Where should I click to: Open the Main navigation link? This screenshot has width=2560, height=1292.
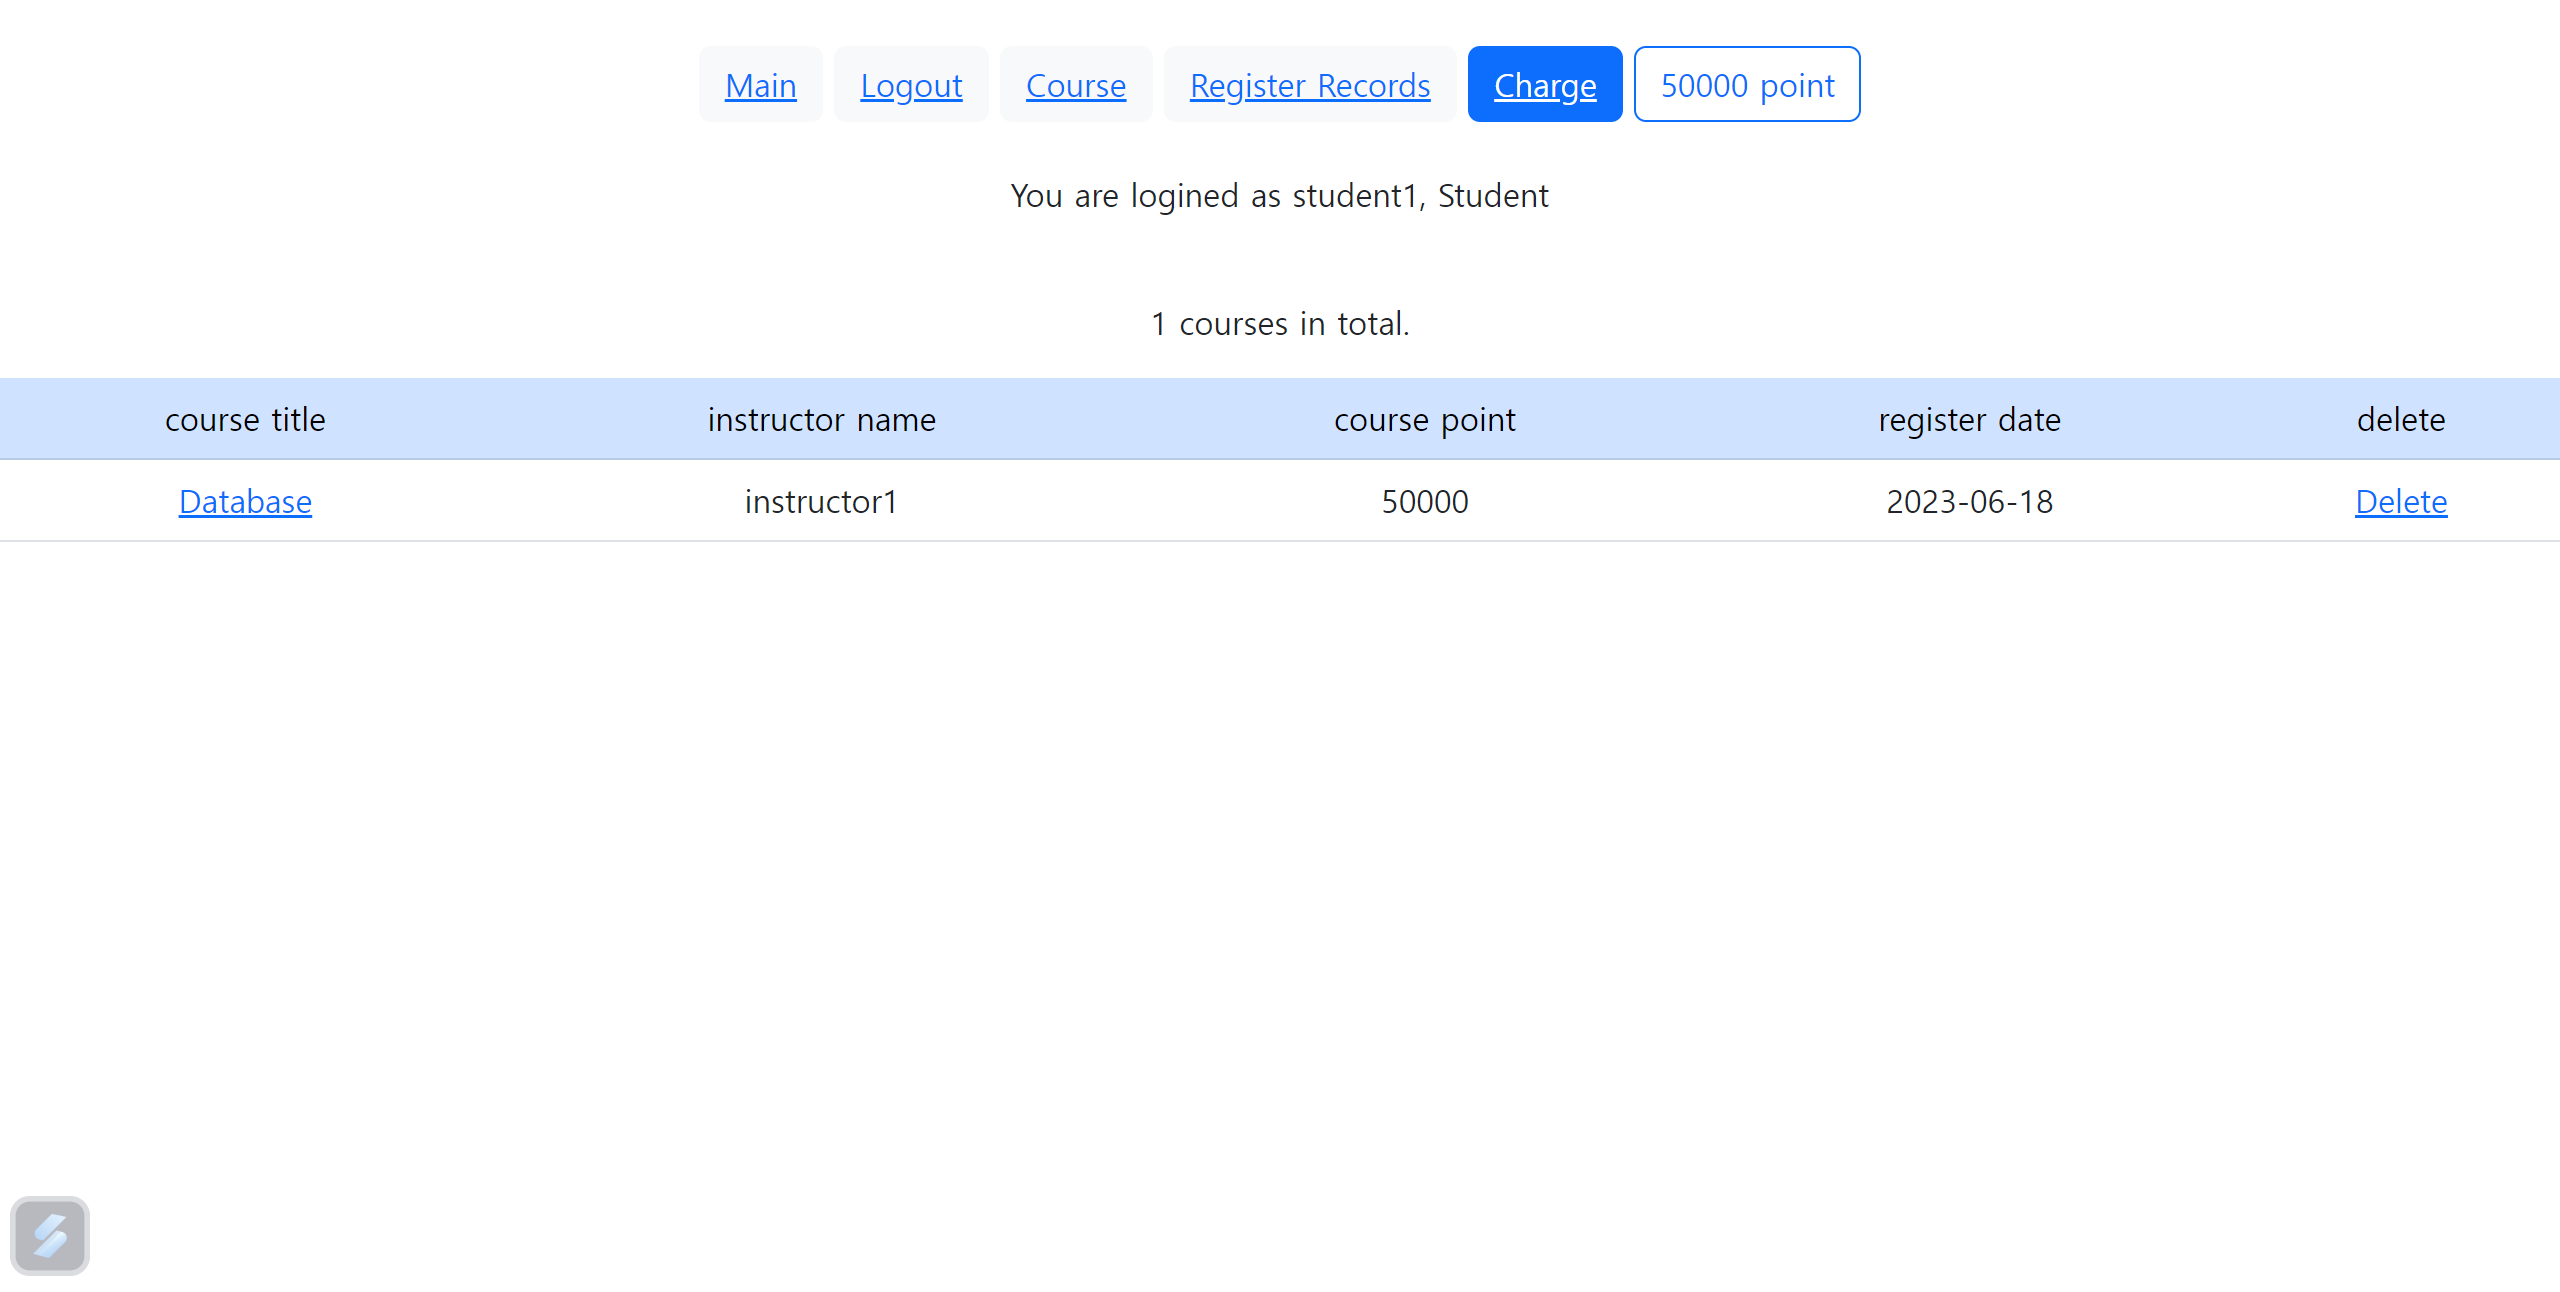[760, 86]
